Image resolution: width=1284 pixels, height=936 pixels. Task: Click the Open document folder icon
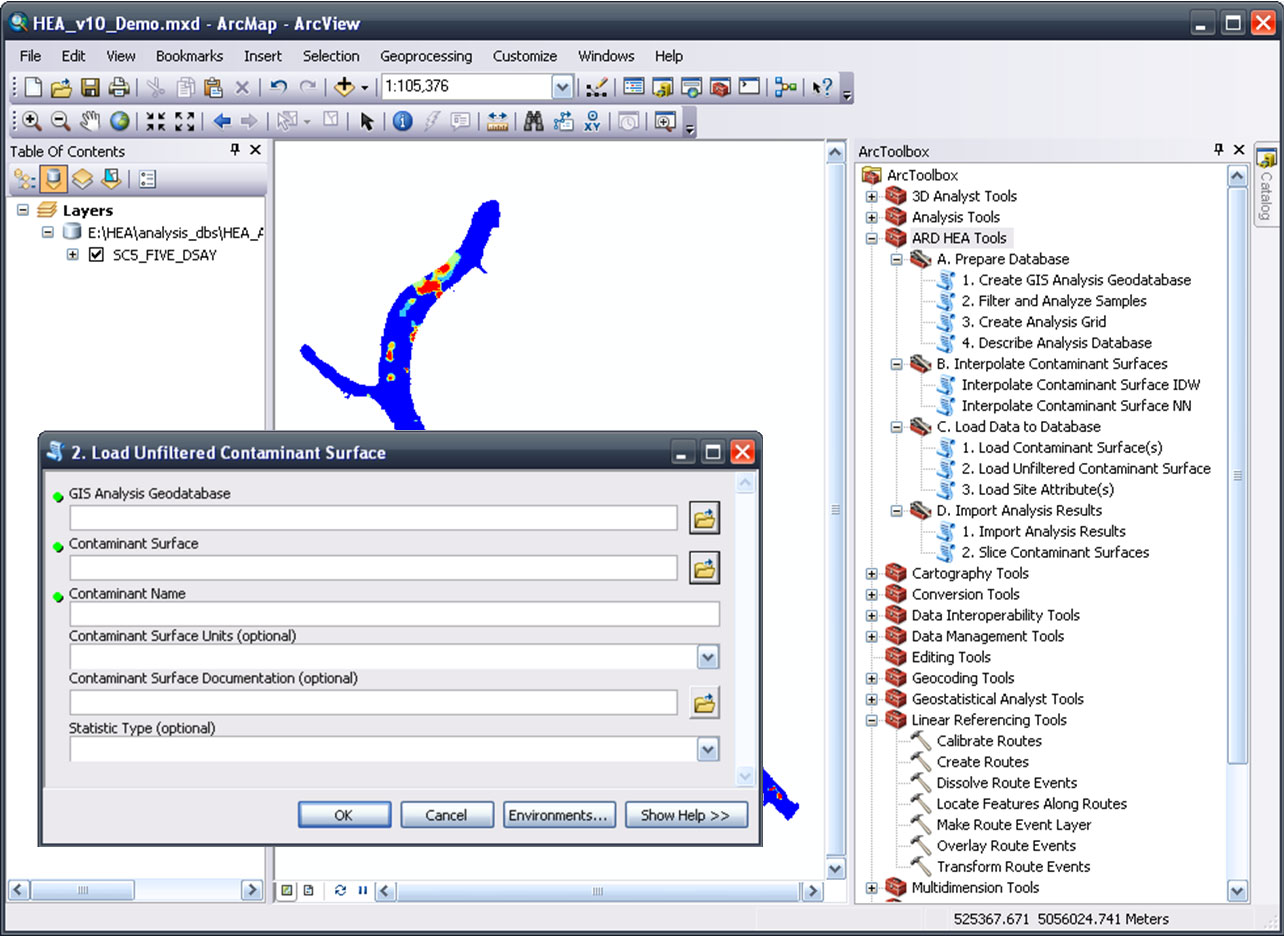pyautogui.click(x=61, y=87)
